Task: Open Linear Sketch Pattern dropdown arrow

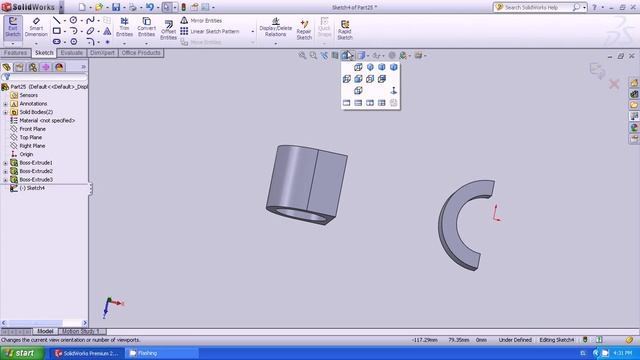Action: (x=253, y=31)
